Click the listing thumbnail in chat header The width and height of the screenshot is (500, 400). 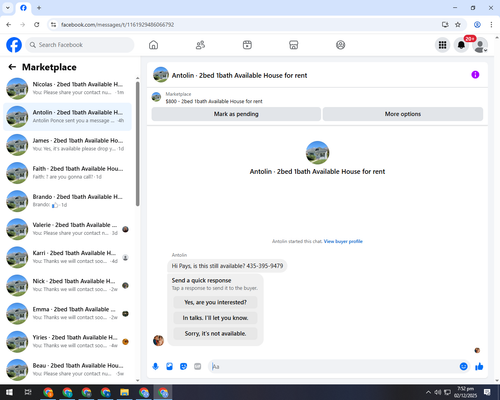pyautogui.click(x=161, y=75)
